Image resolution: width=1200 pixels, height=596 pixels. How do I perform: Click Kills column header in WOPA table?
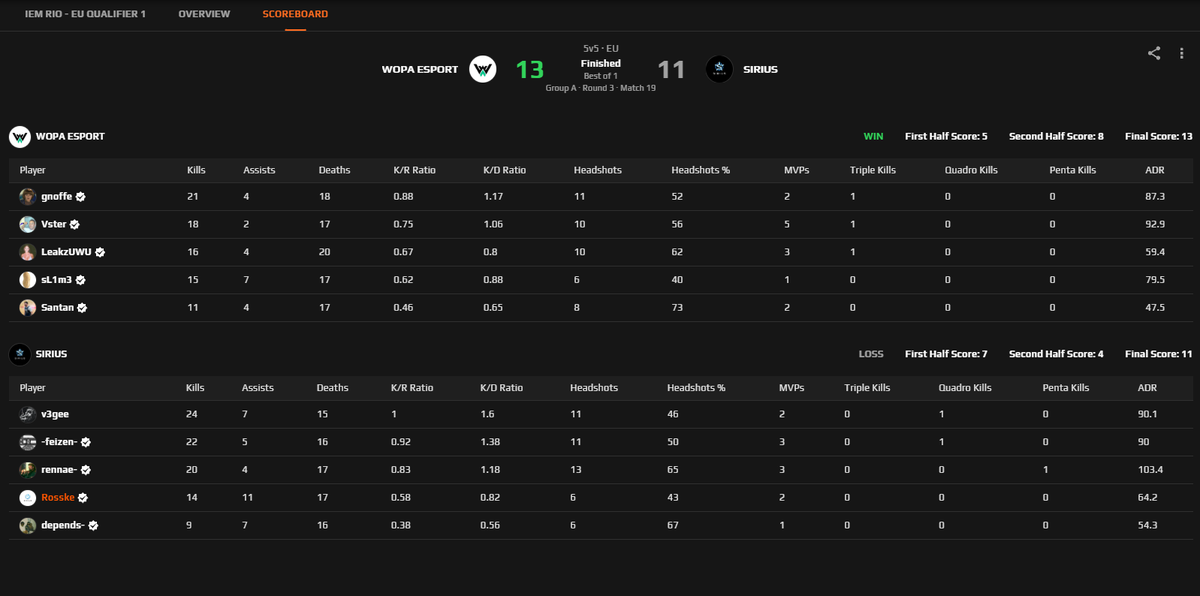click(x=197, y=170)
